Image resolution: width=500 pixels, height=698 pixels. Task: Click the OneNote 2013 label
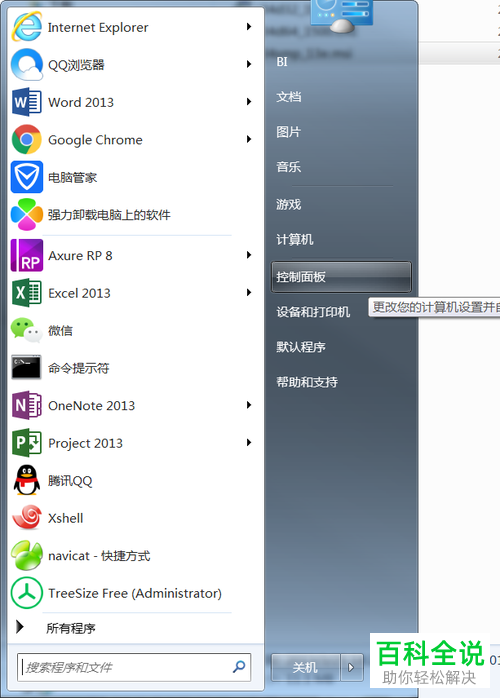pyautogui.click(x=91, y=406)
